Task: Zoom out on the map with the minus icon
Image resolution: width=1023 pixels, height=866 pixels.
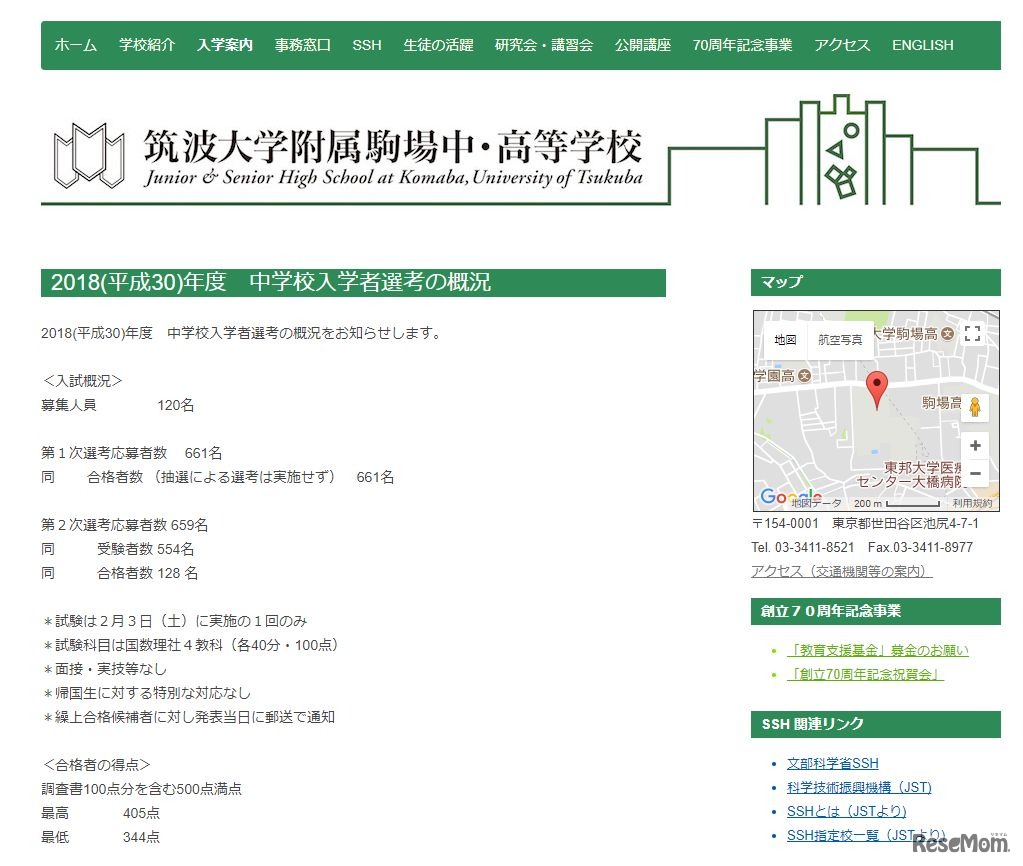Action: click(975, 473)
